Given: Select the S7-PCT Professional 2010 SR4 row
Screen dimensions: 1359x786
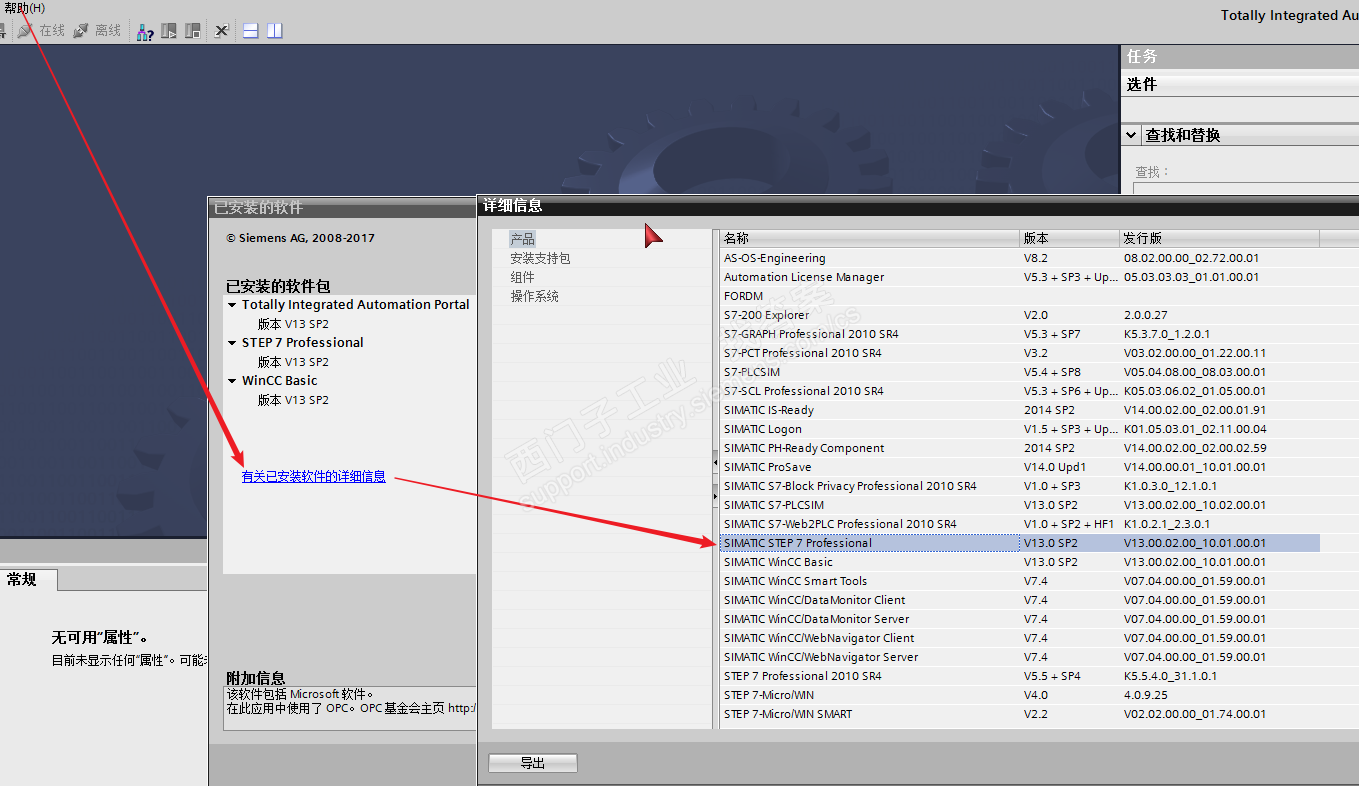Looking at the screenshot, I should 1020,353.
